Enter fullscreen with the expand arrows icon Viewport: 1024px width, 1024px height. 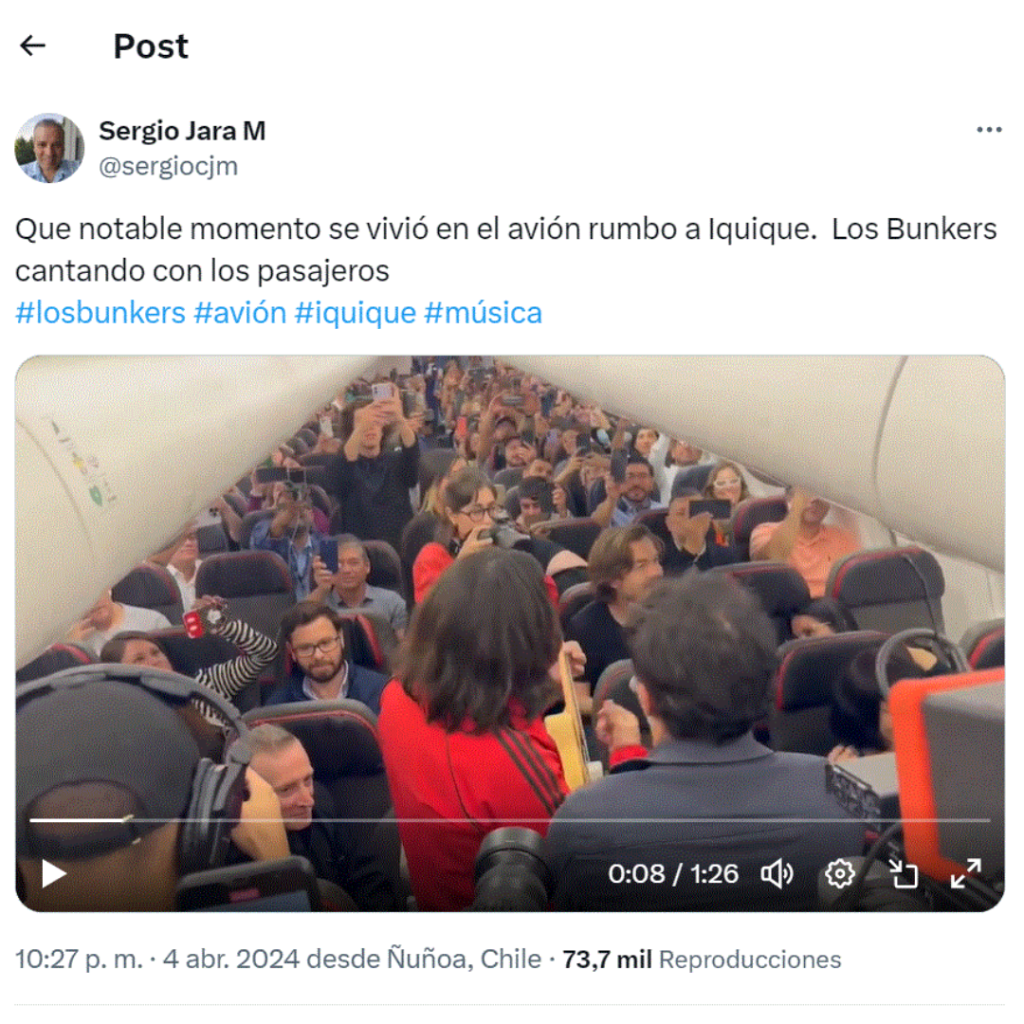[x=966, y=873]
